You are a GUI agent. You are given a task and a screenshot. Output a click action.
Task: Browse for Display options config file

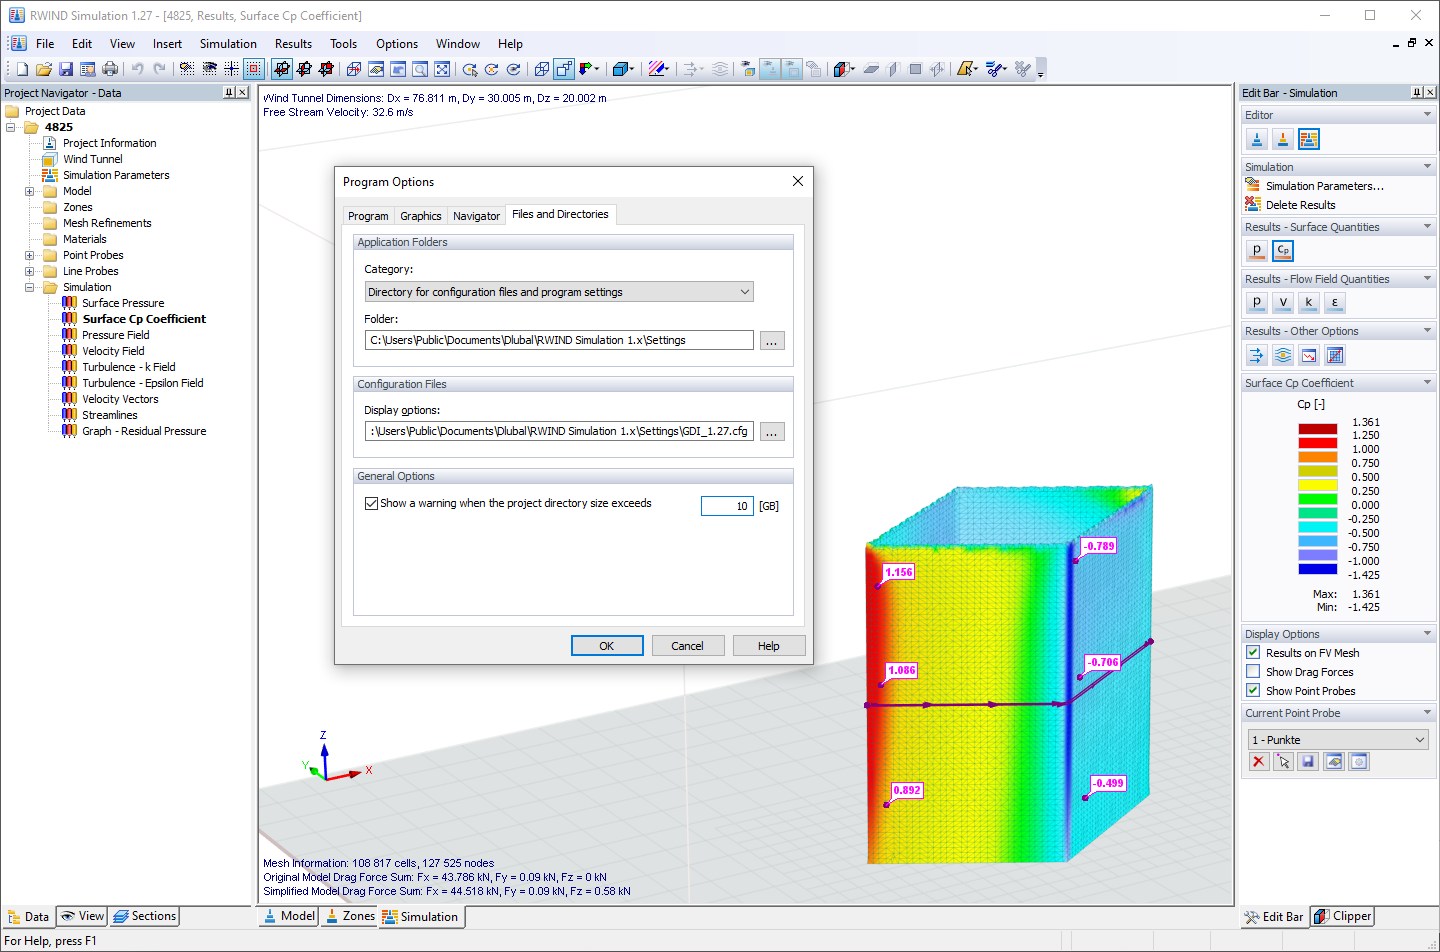772,432
